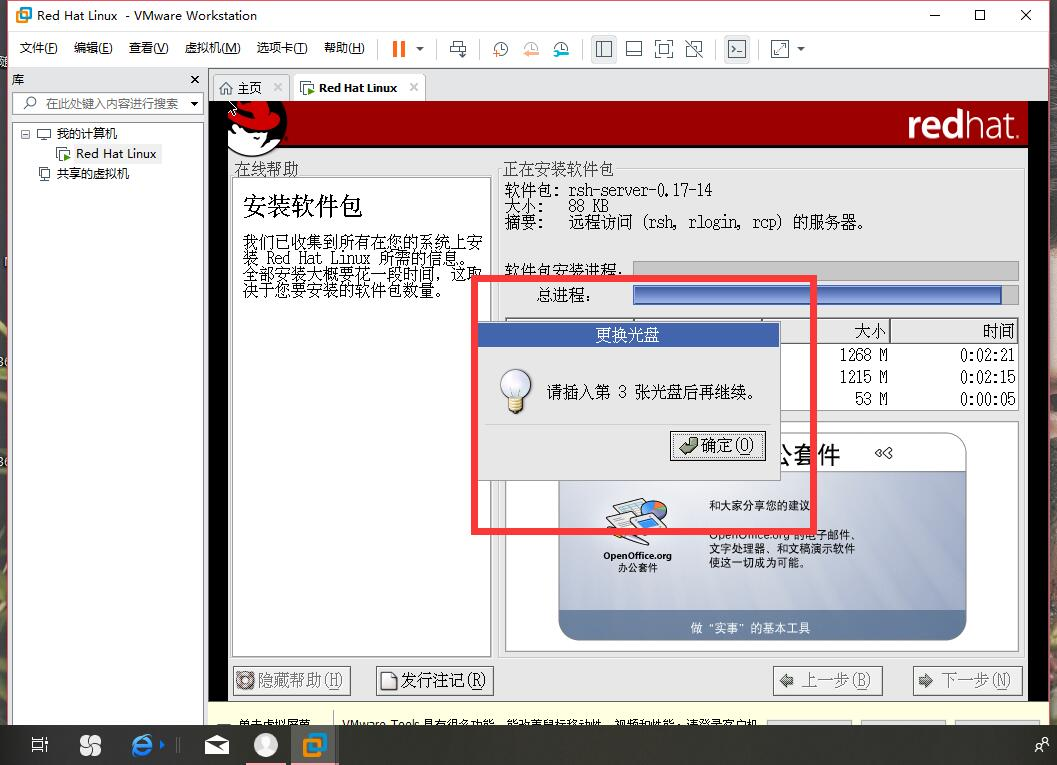Open the power options dropdown arrow beside pause
The width and height of the screenshot is (1057, 765).
coord(420,49)
